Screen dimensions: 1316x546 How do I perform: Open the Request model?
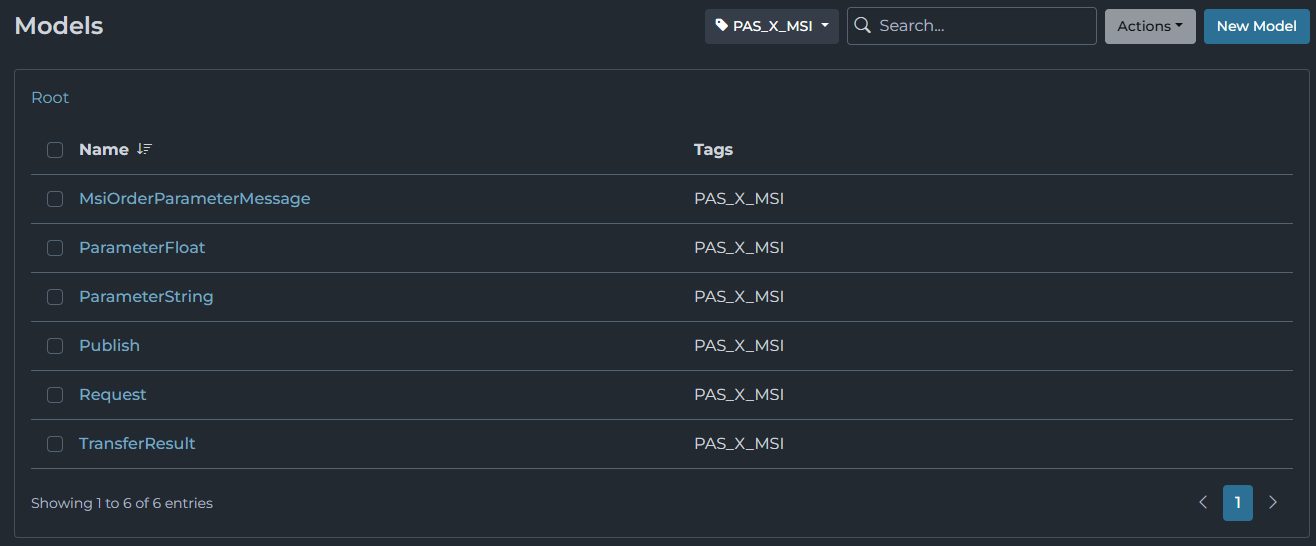(112, 395)
